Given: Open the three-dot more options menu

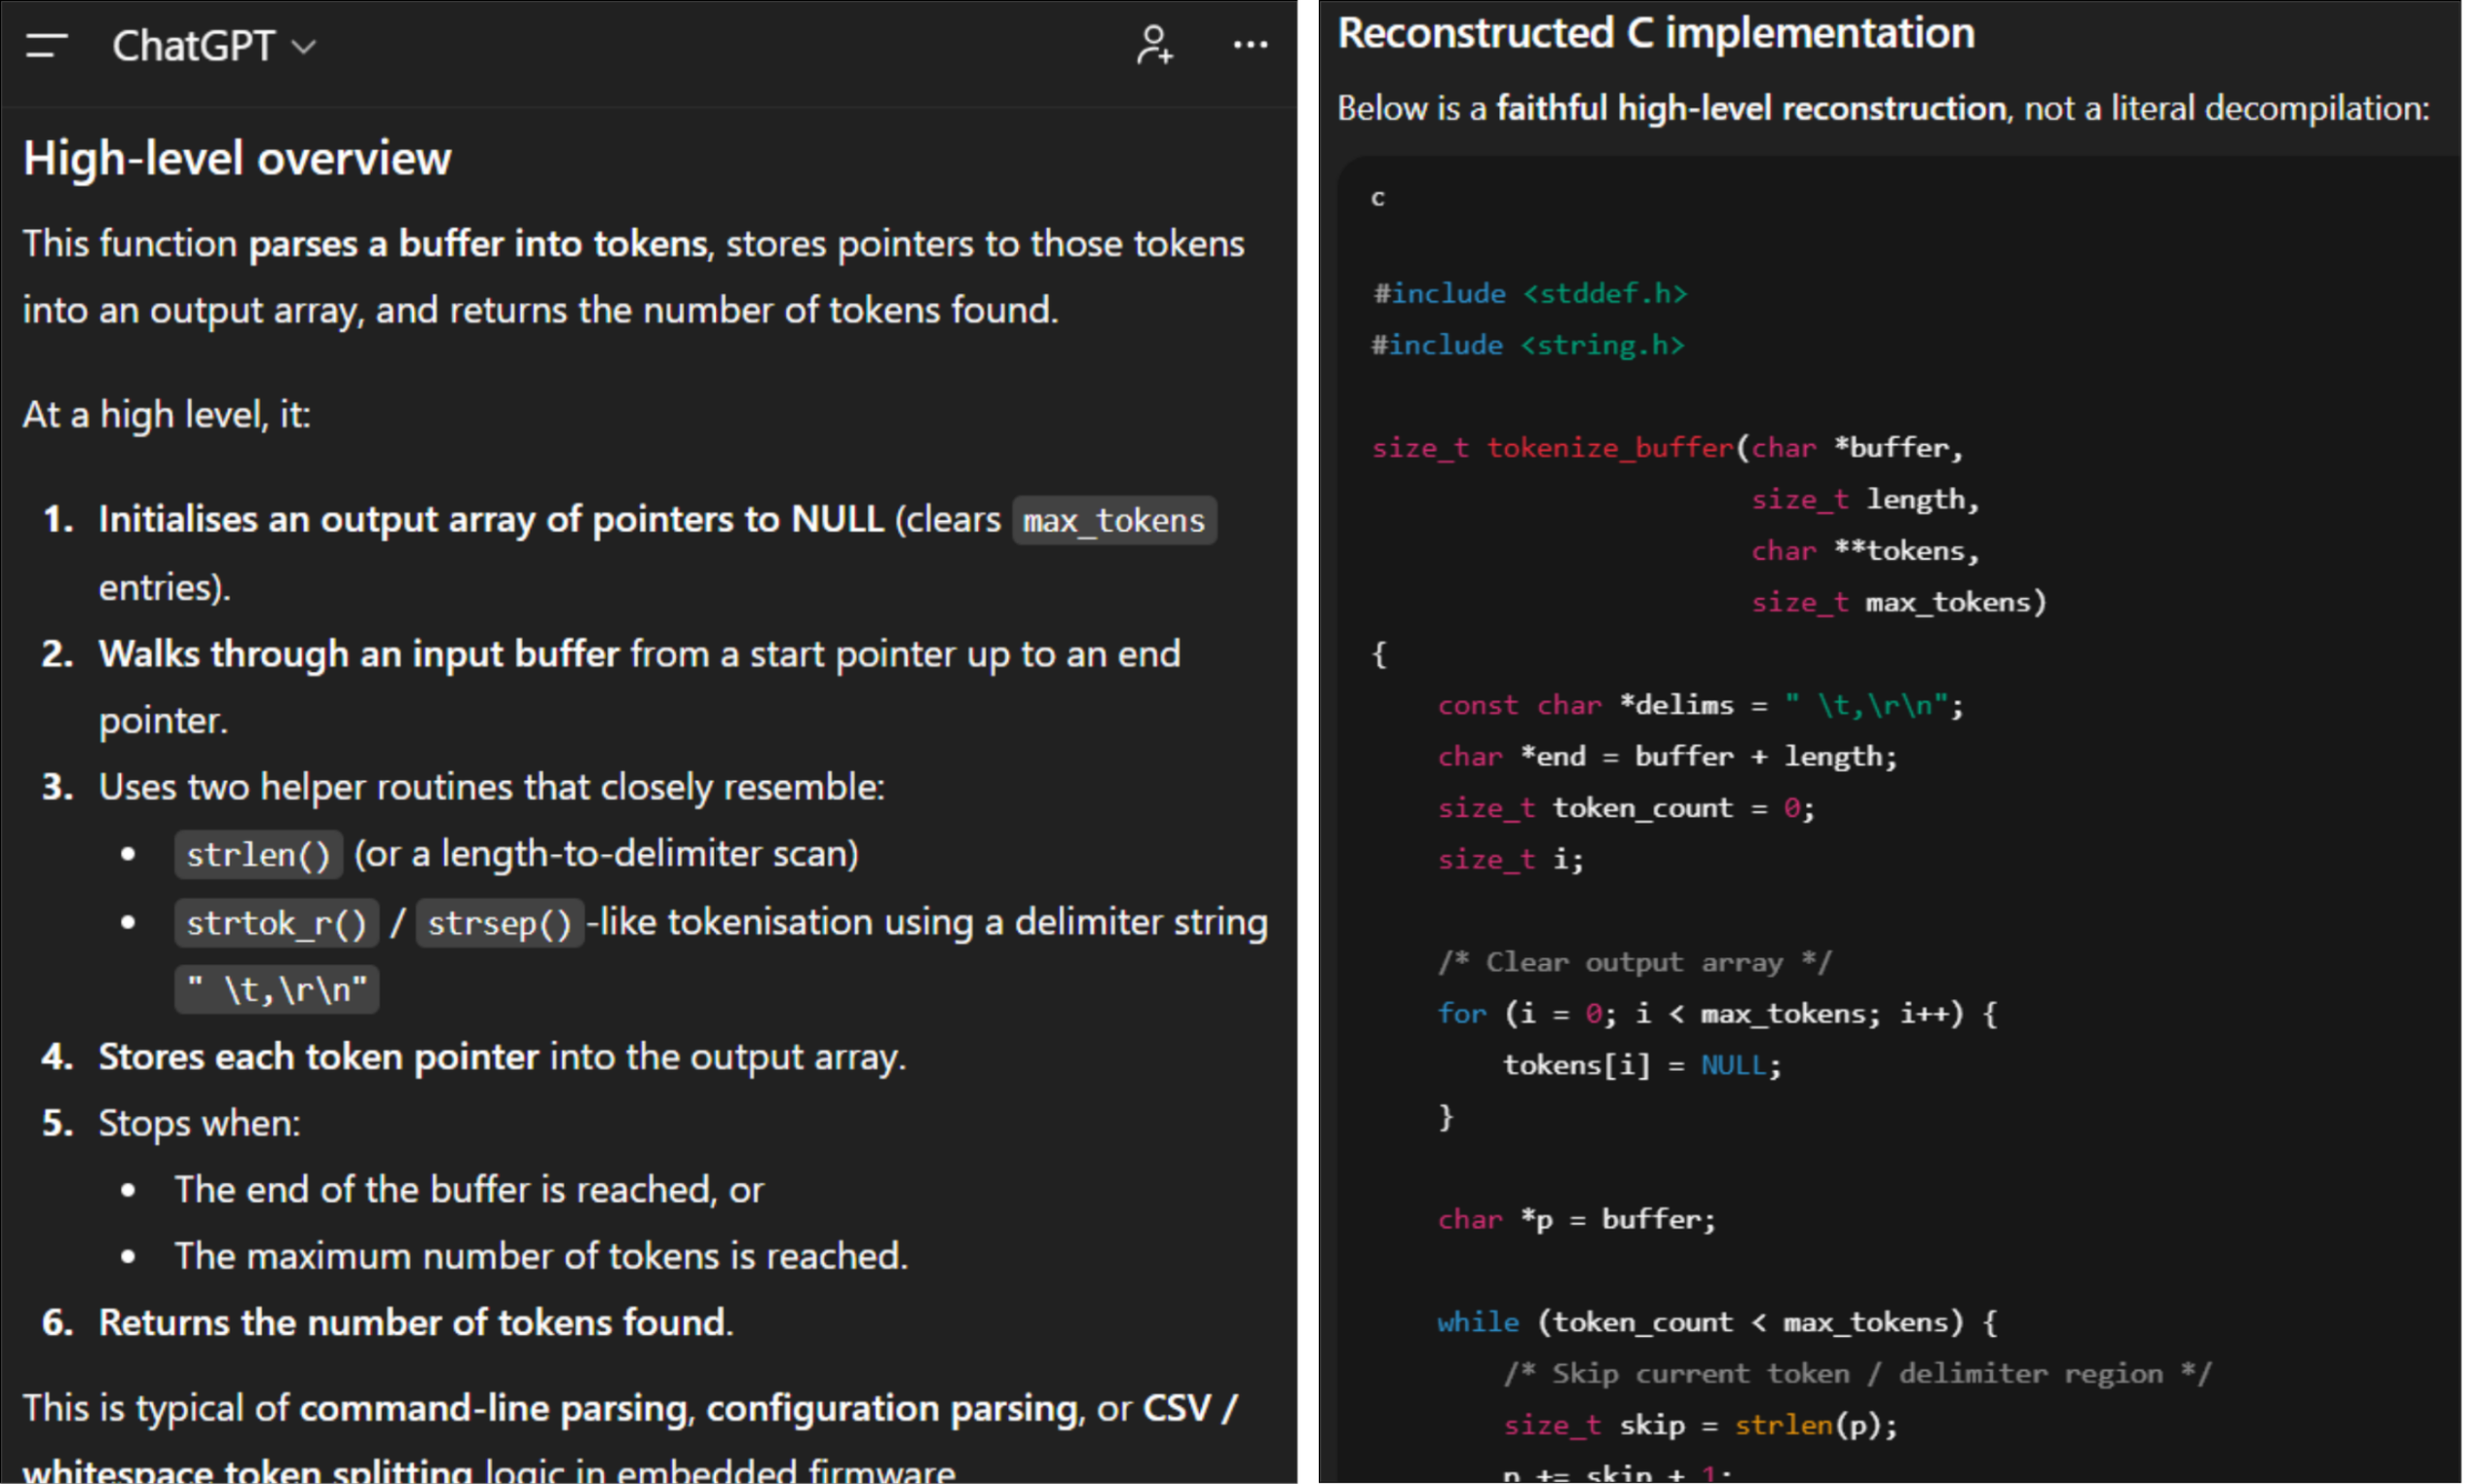Looking at the screenshot, I should pos(1250,45).
